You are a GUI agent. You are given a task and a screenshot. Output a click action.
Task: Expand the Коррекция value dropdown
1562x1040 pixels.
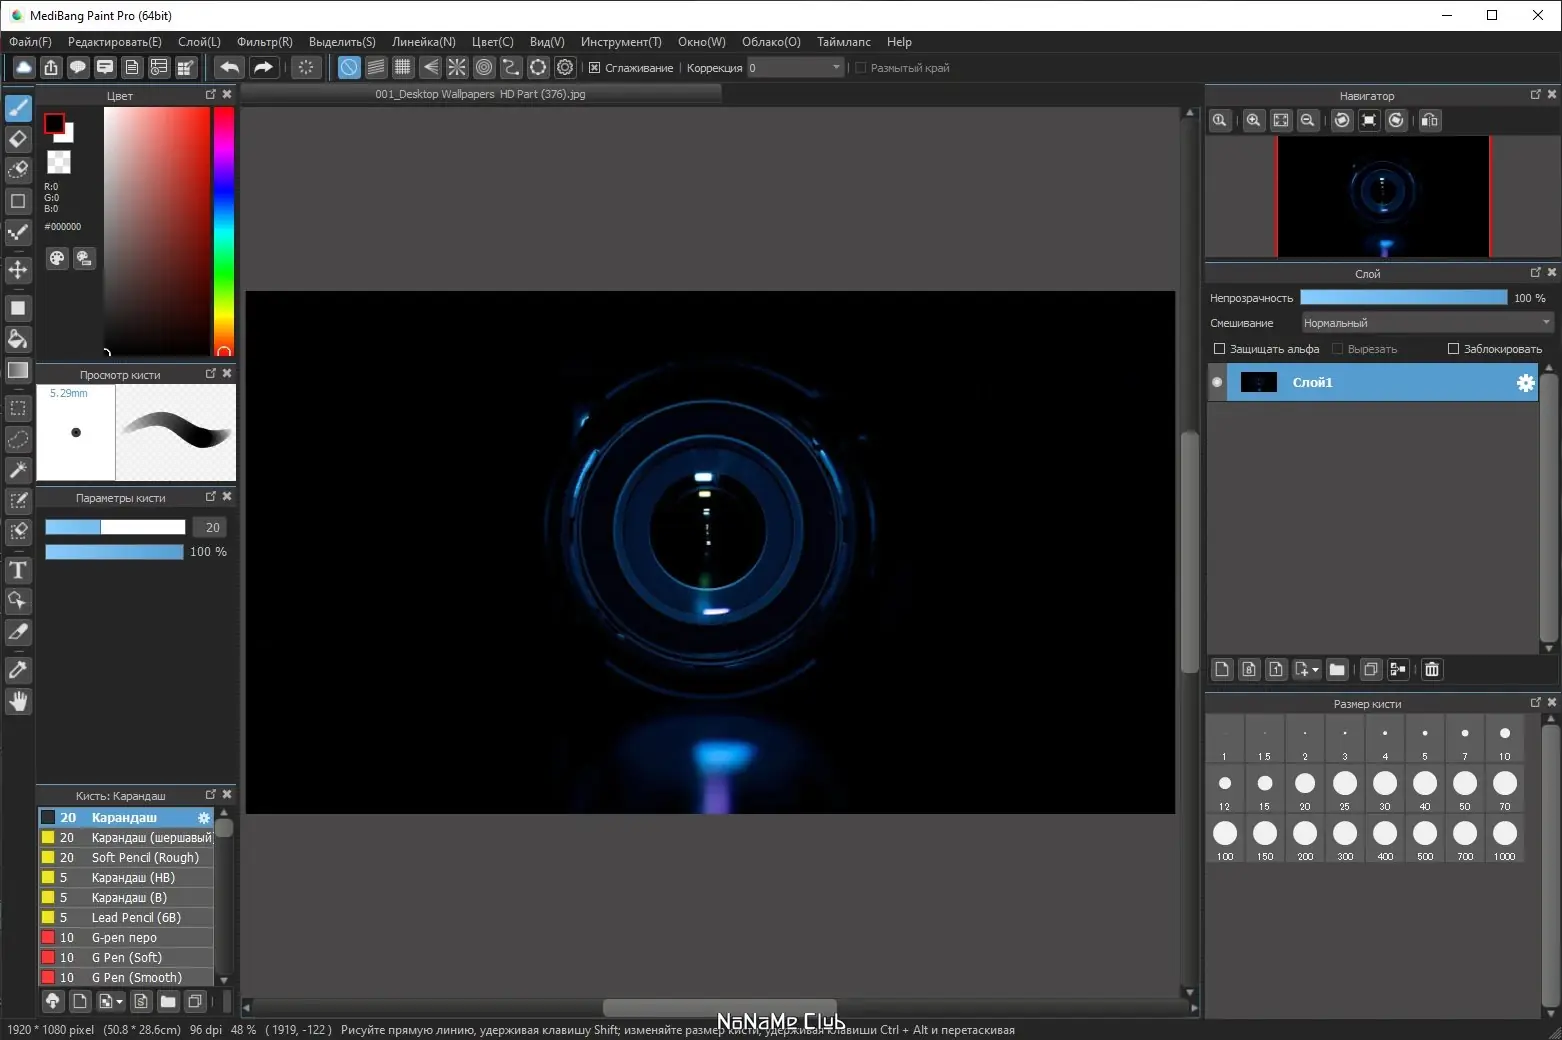[836, 68]
